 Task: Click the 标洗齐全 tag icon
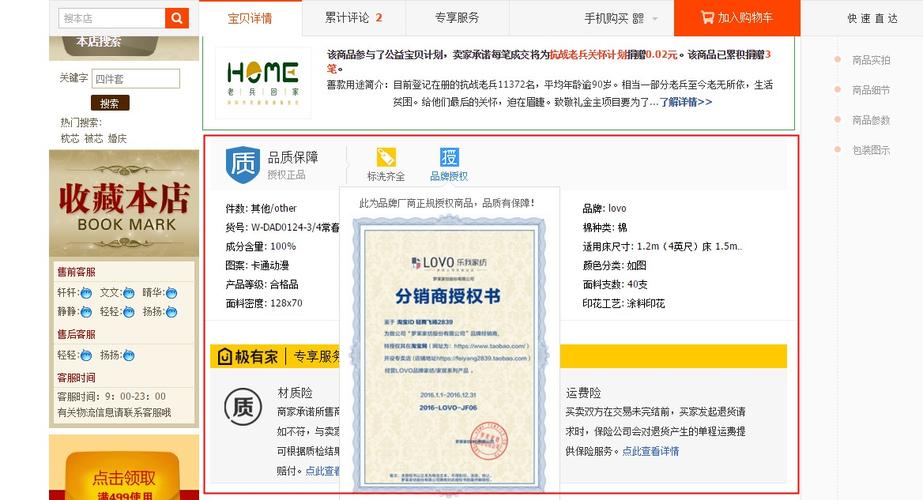point(386,158)
